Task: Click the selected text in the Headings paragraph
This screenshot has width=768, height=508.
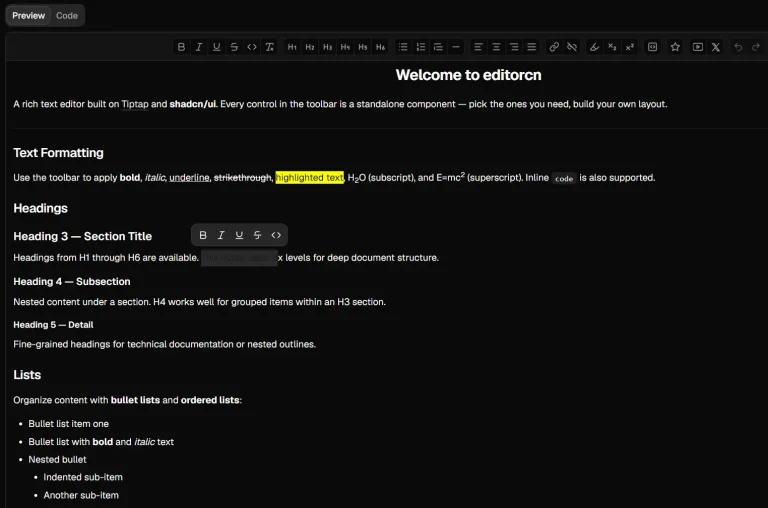Action: pos(239,258)
